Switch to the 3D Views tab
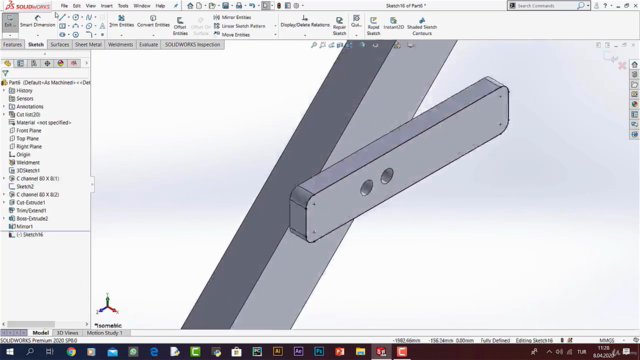 67,333
